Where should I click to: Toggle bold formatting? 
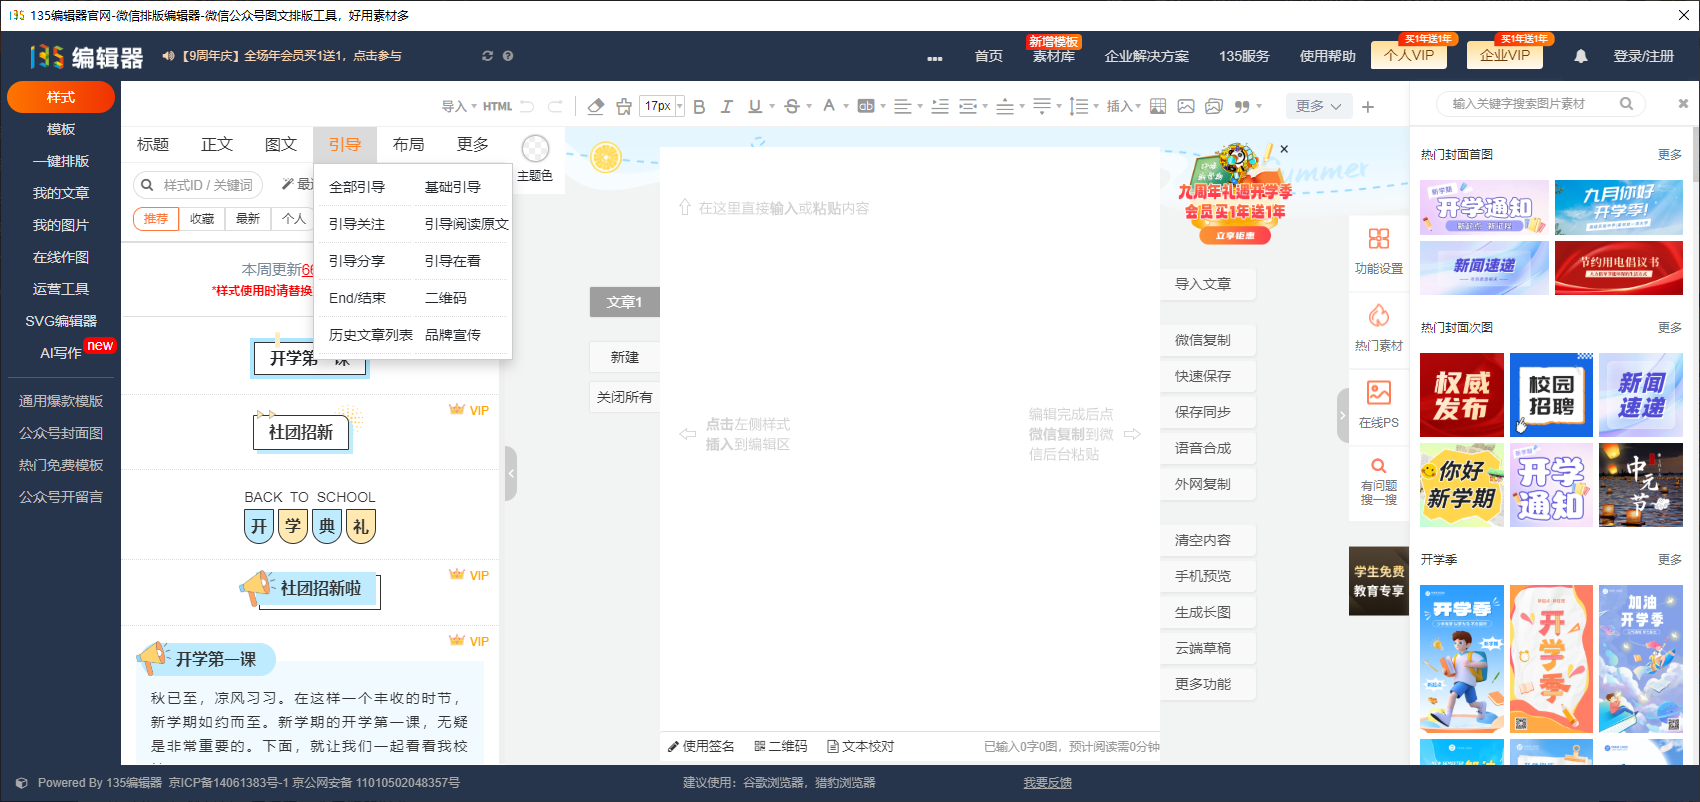pyautogui.click(x=699, y=106)
